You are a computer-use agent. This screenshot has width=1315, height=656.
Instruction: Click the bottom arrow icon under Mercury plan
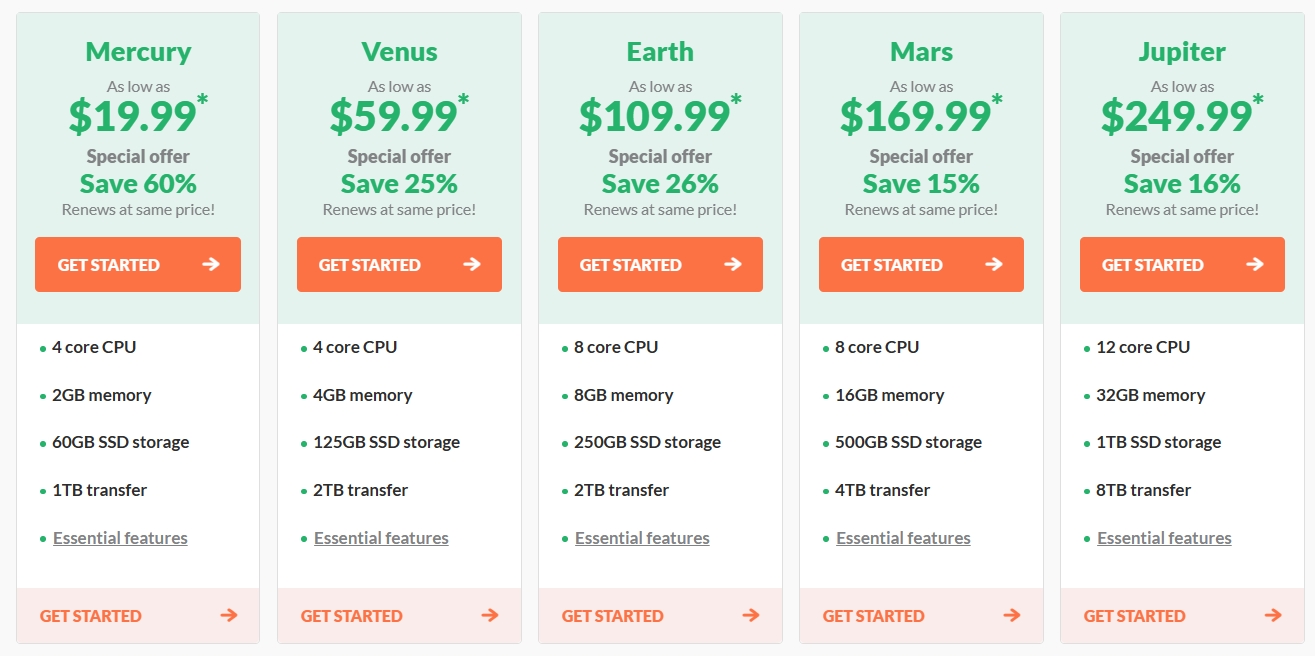tap(229, 616)
